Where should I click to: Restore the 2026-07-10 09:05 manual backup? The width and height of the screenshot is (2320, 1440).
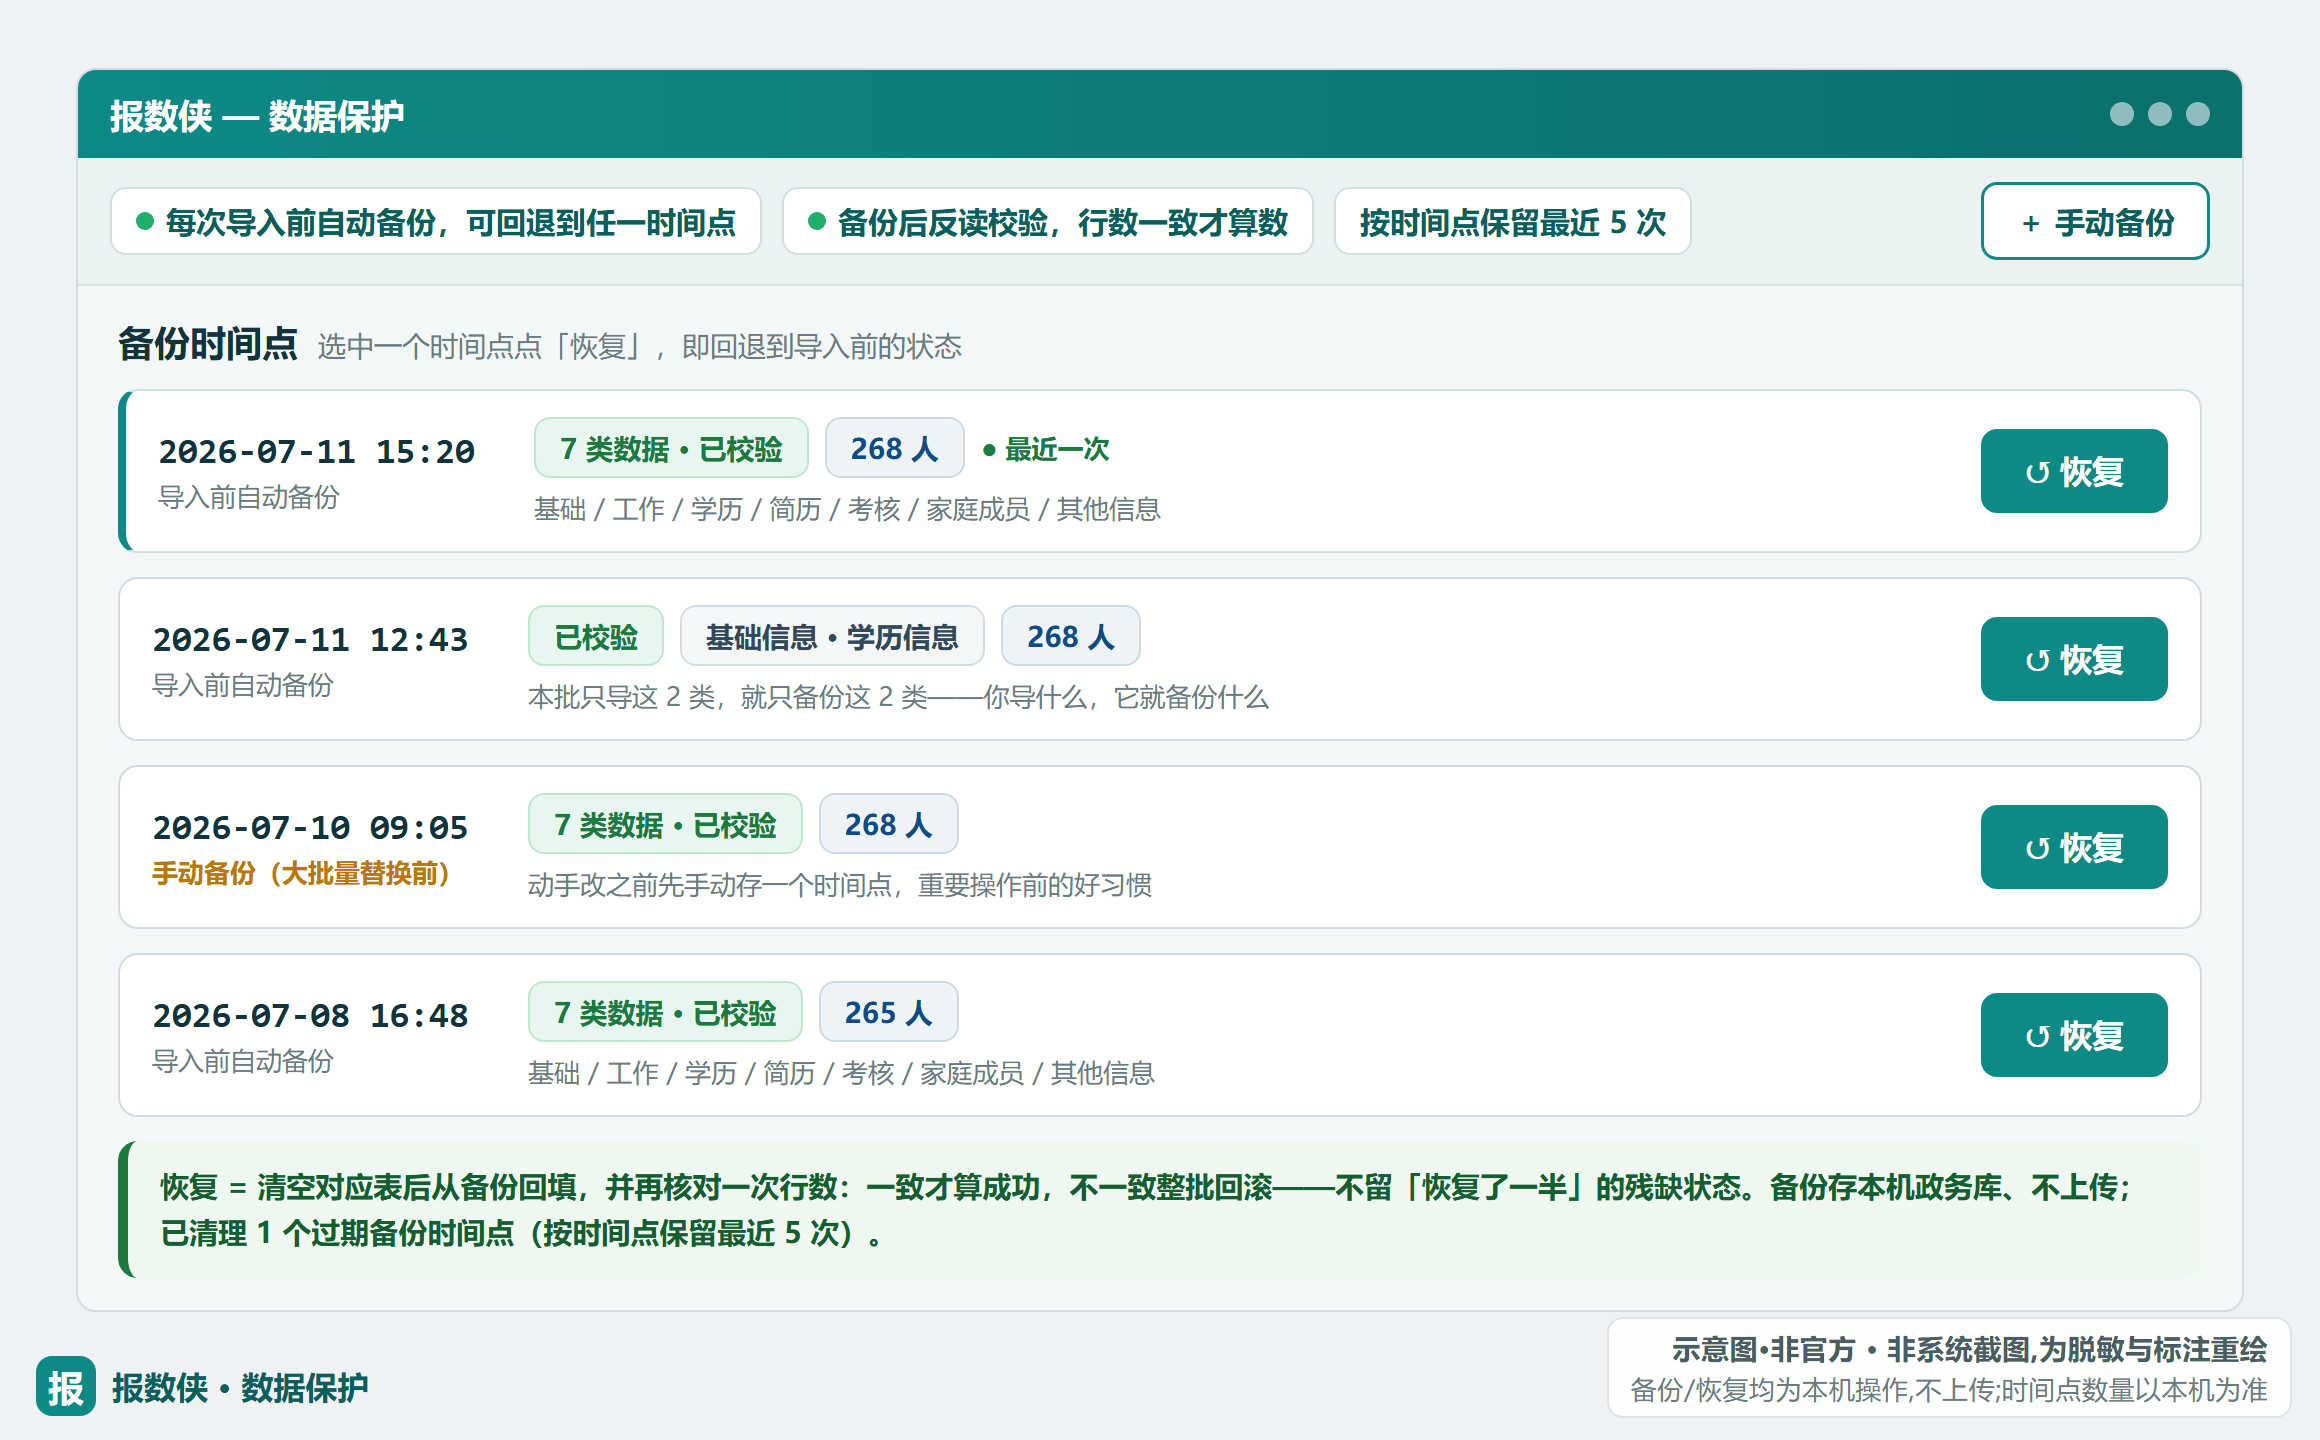coord(2074,847)
